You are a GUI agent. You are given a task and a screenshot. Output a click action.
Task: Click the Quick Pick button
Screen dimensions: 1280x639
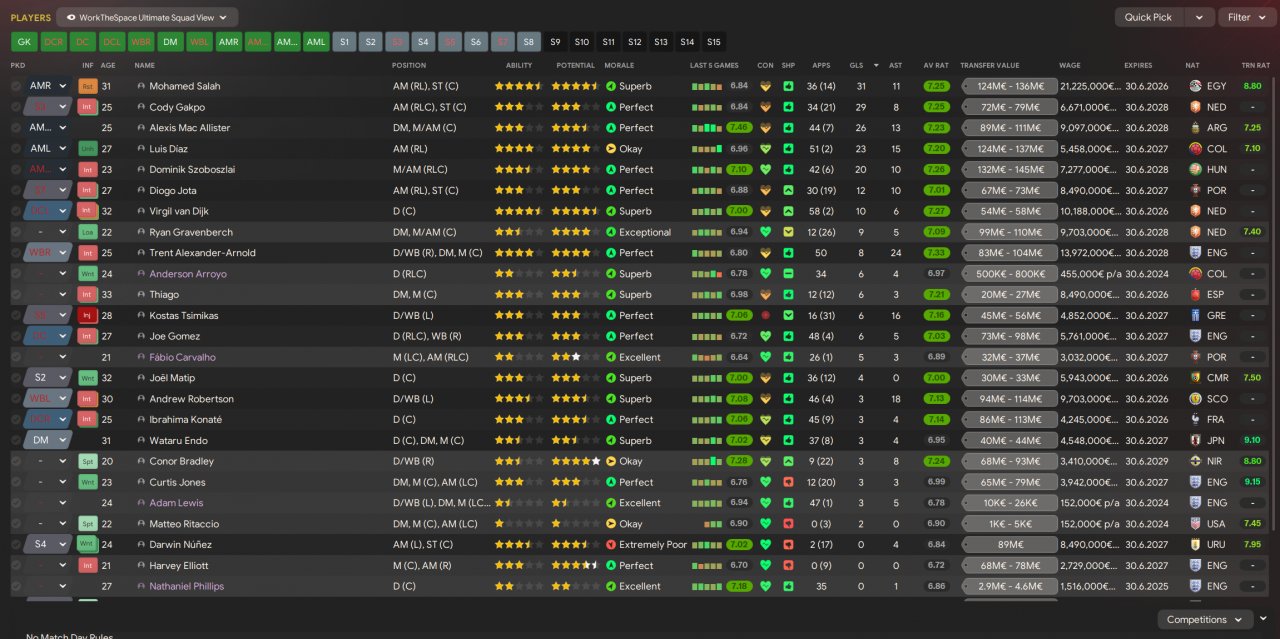coord(1148,17)
